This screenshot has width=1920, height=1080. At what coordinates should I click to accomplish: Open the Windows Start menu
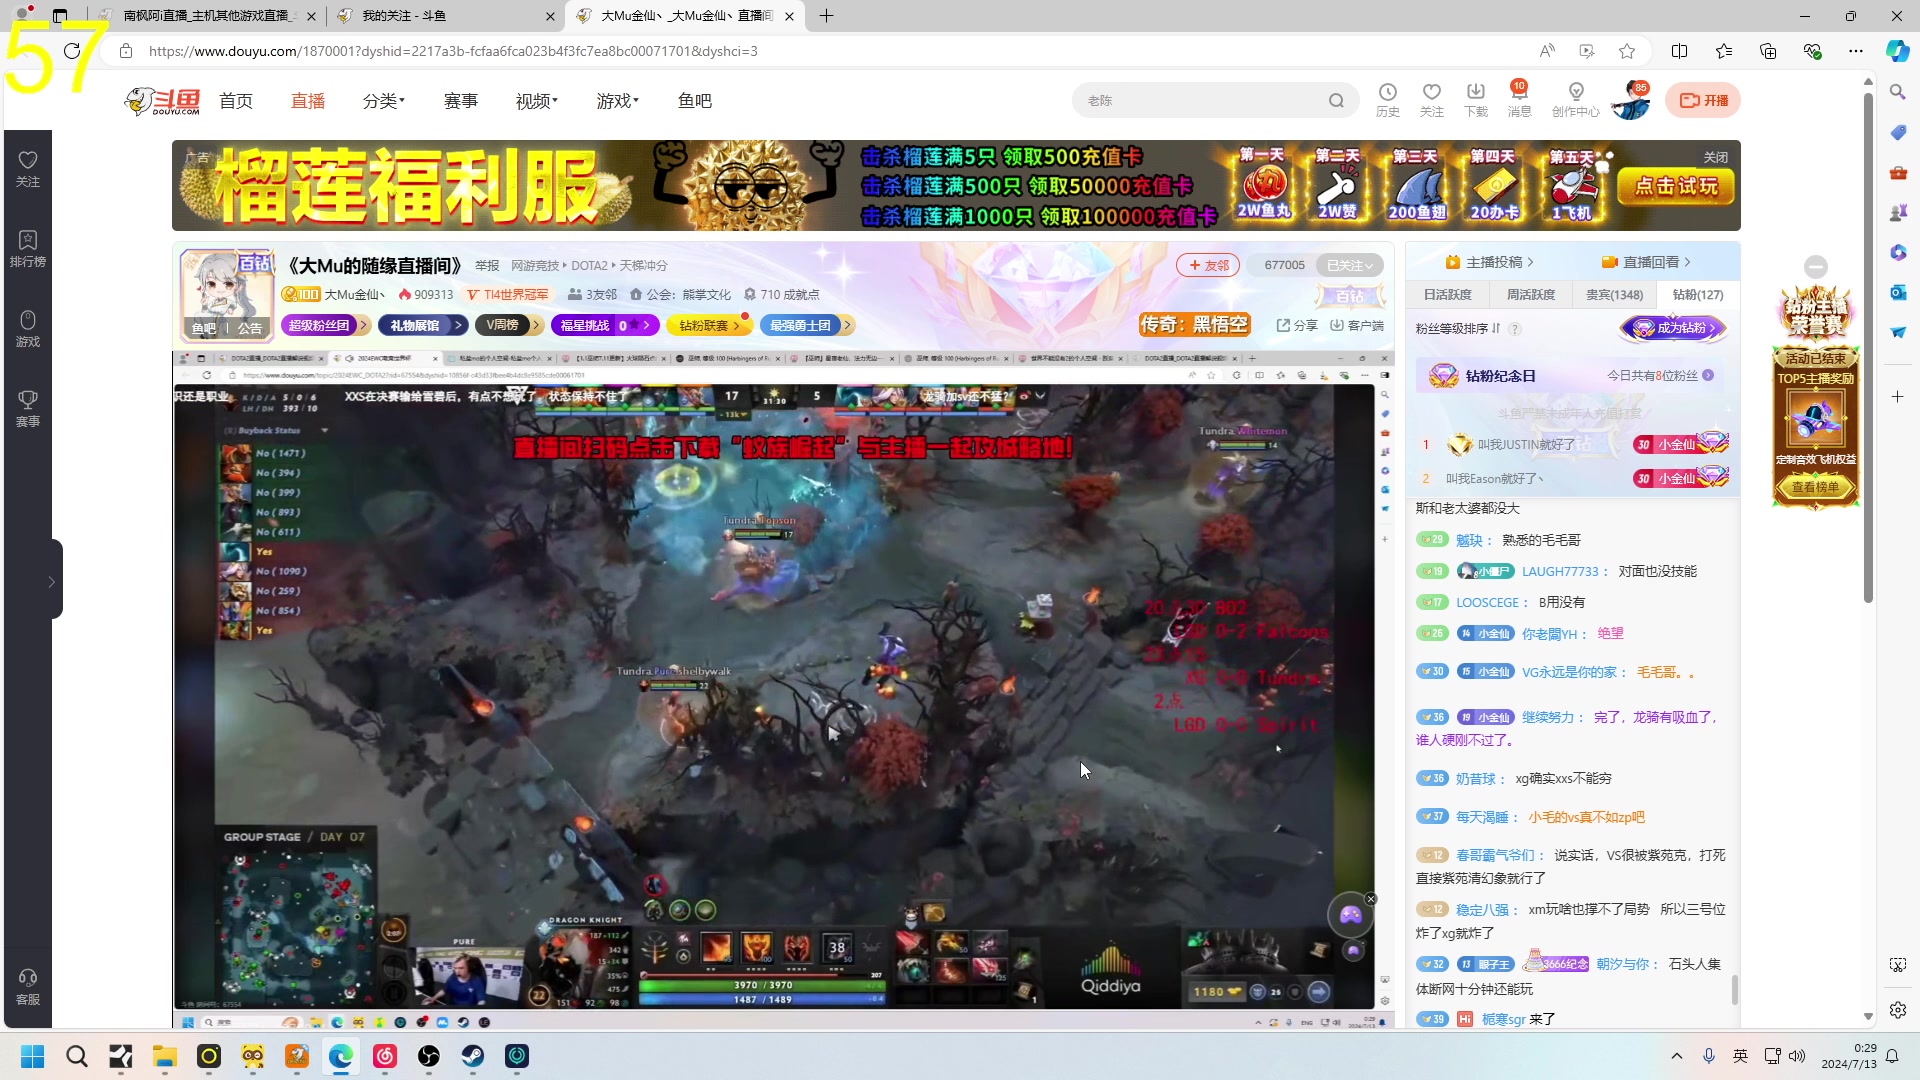(x=33, y=1056)
